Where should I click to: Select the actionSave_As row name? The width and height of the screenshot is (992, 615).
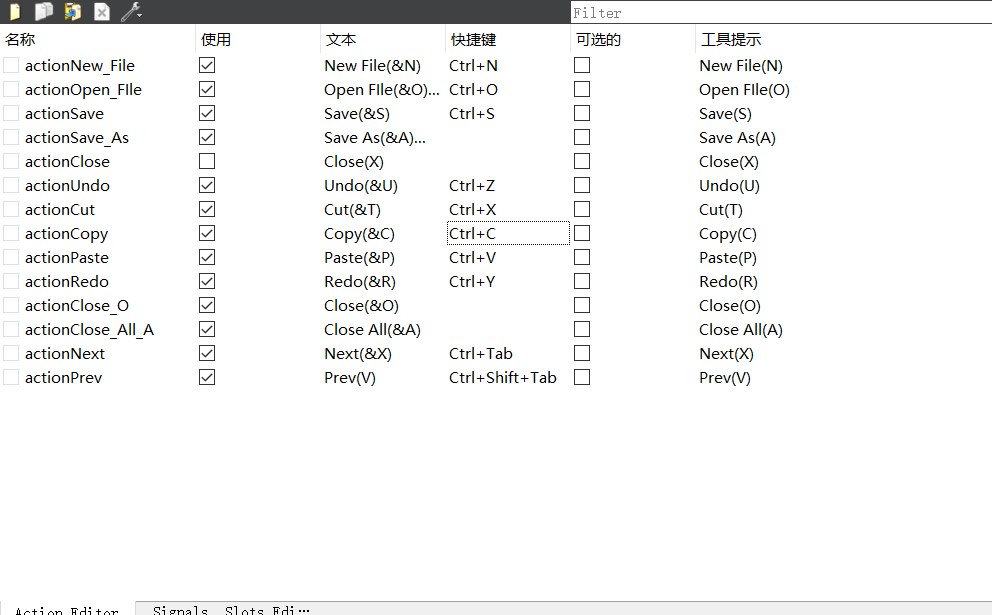tap(77, 138)
